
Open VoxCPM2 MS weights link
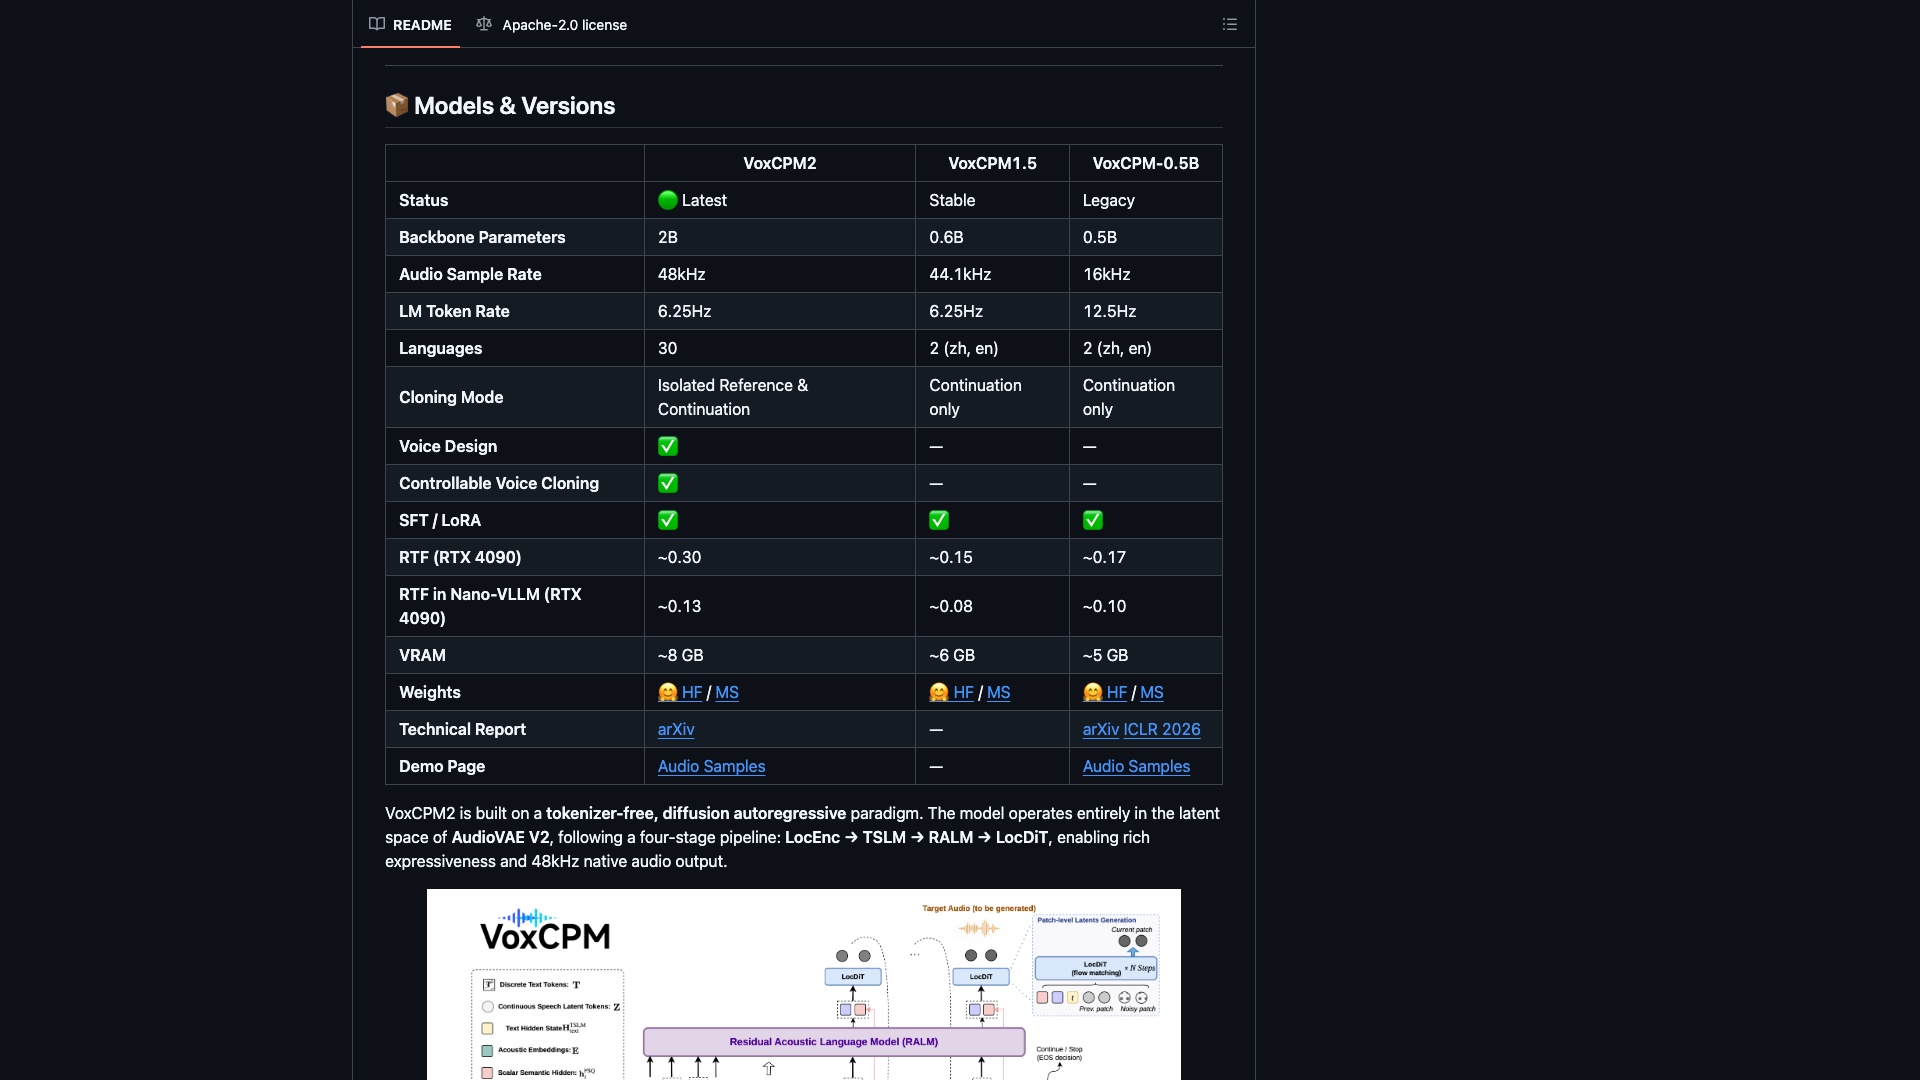pos(727,692)
